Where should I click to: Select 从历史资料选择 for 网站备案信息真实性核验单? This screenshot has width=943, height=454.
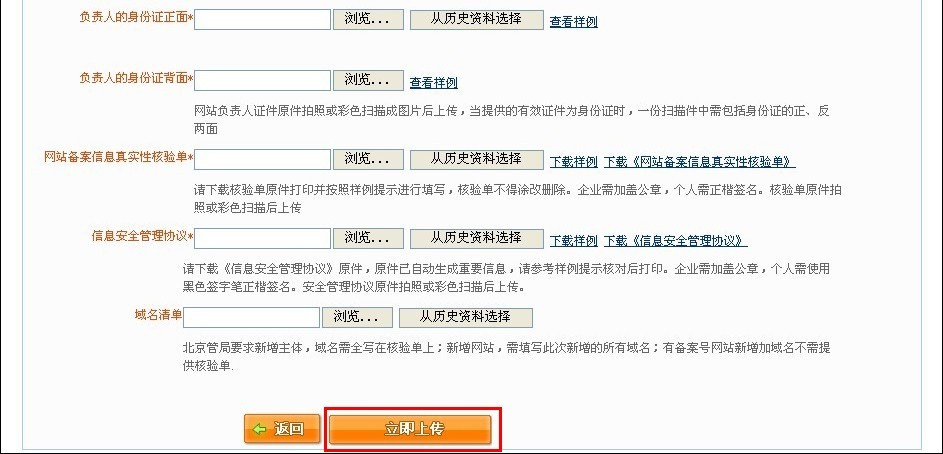pyautogui.click(x=476, y=159)
